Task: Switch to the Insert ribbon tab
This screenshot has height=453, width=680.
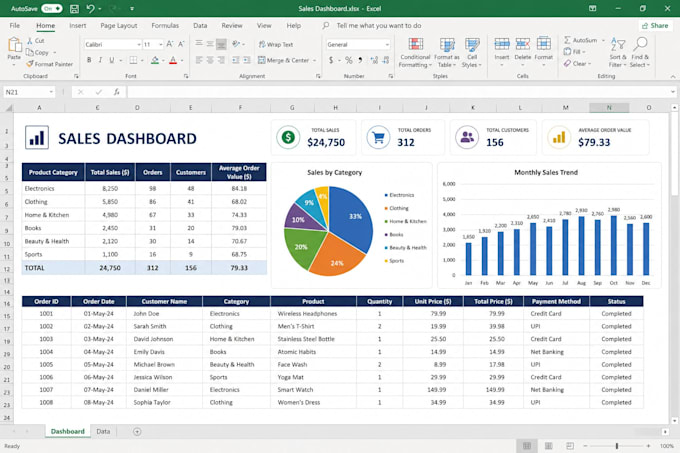Action: [x=78, y=26]
